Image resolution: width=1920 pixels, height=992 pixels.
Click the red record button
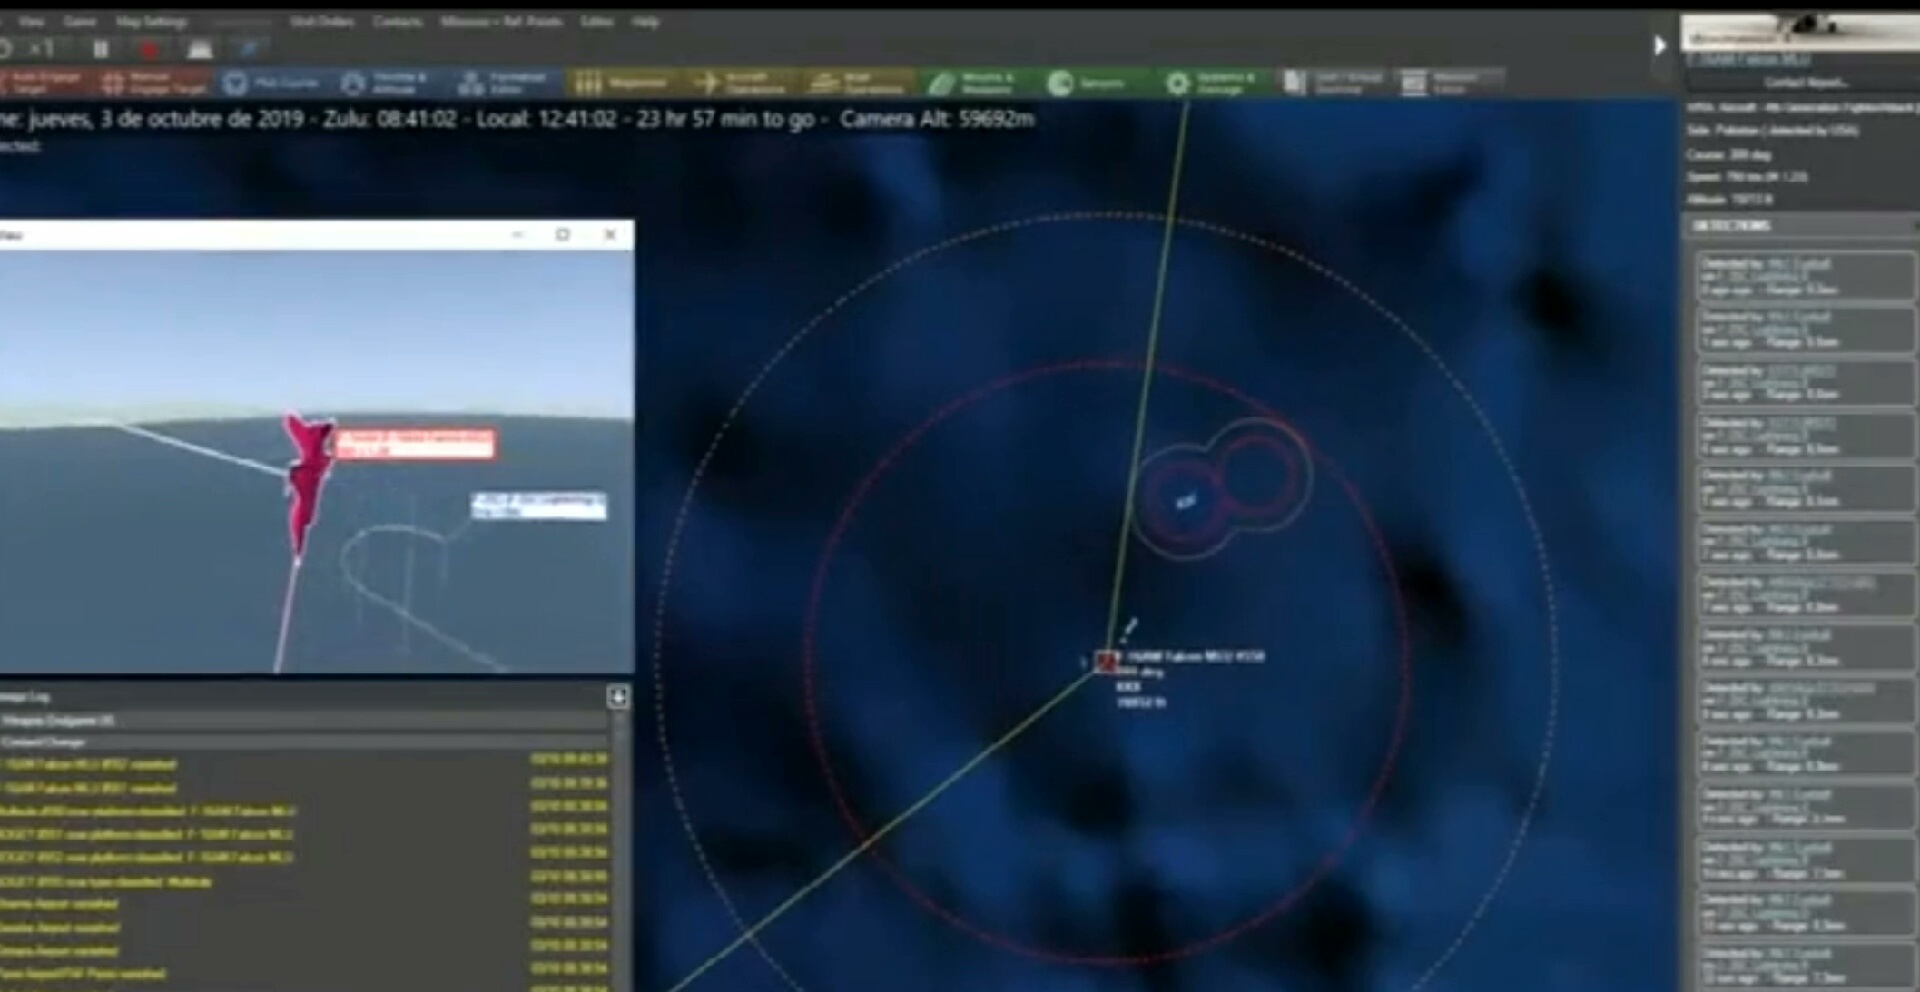click(150, 49)
